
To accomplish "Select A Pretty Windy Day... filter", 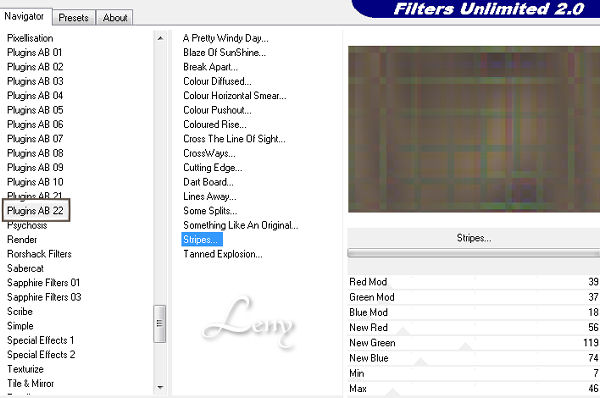I will pyautogui.click(x=226, y=38).
